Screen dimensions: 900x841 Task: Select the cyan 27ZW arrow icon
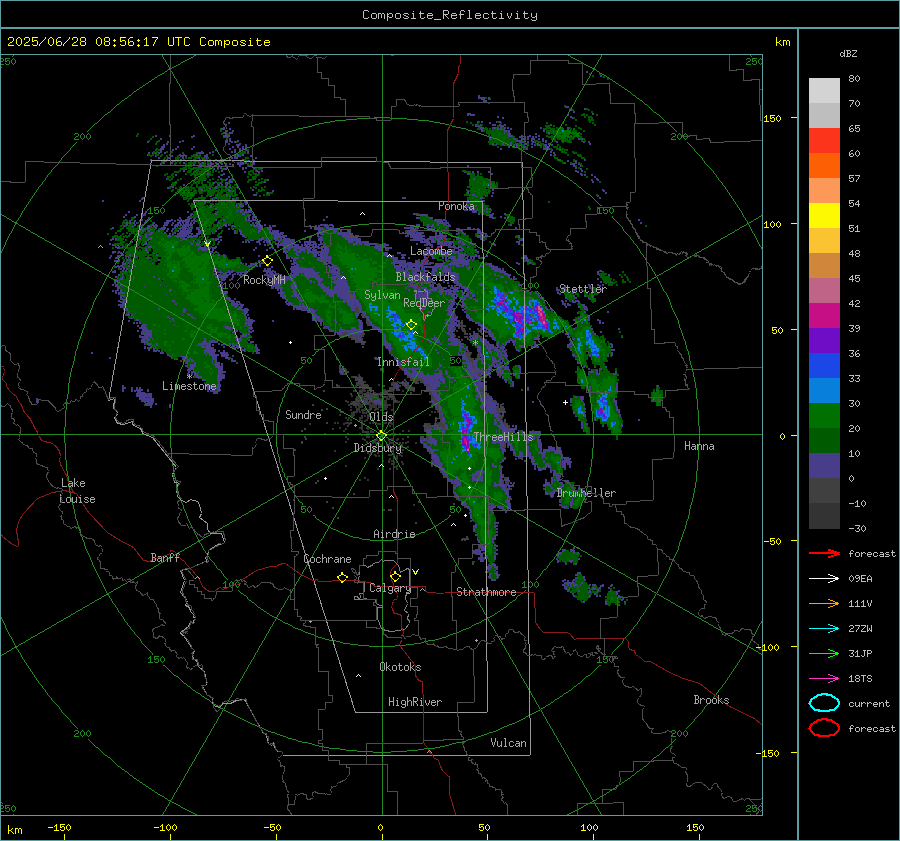click(x=824, y=629)
